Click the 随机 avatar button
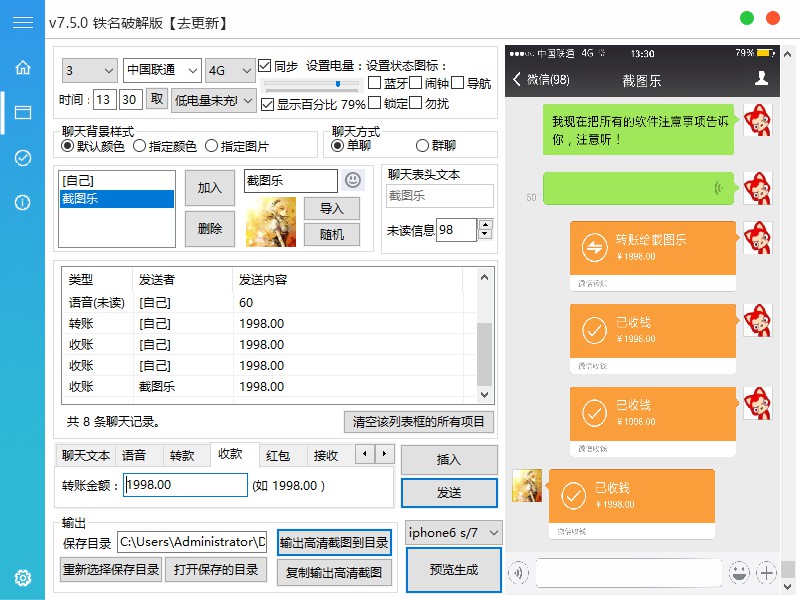Viewport: 800px width, 600px height. (x=332, y=234)
